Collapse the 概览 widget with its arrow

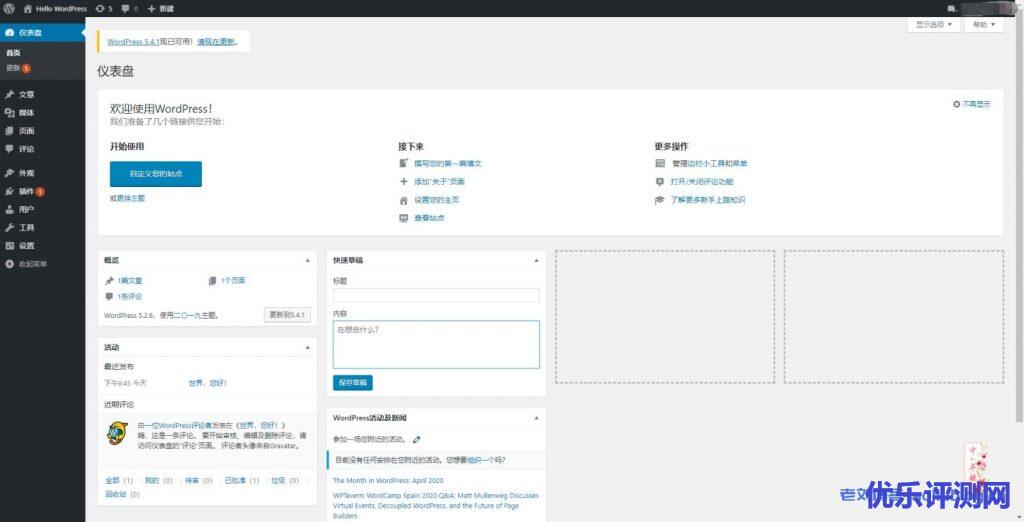click(x=308, y=260)
